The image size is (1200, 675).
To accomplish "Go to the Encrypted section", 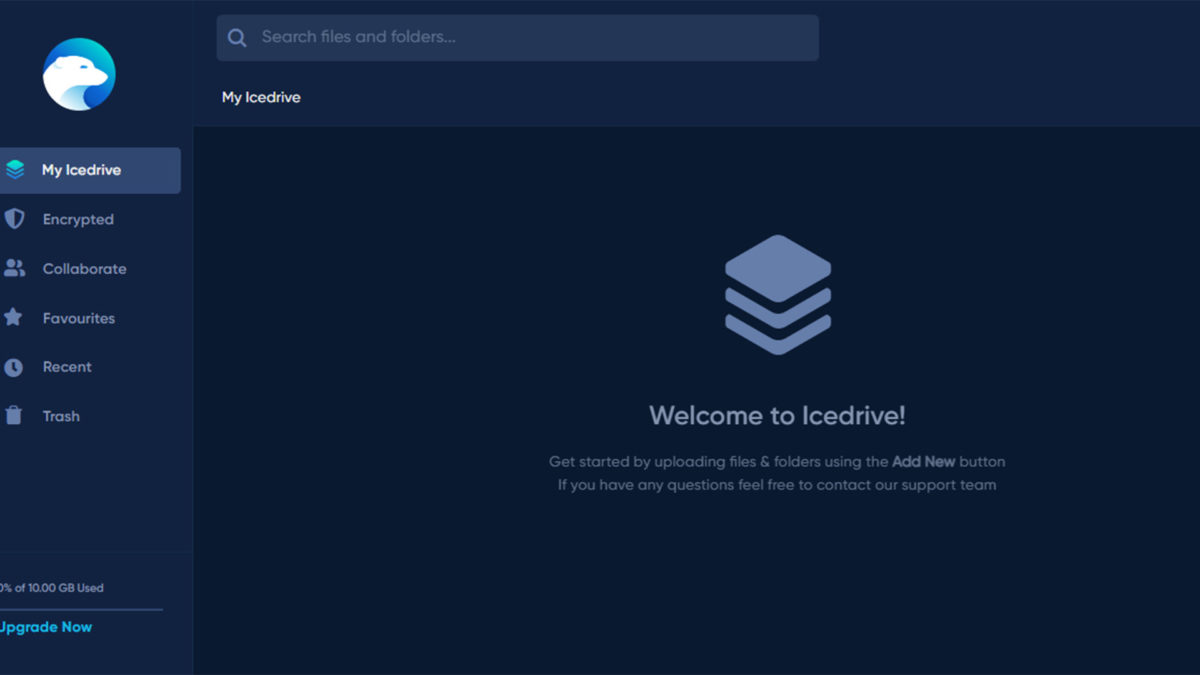I will (78, 219).
